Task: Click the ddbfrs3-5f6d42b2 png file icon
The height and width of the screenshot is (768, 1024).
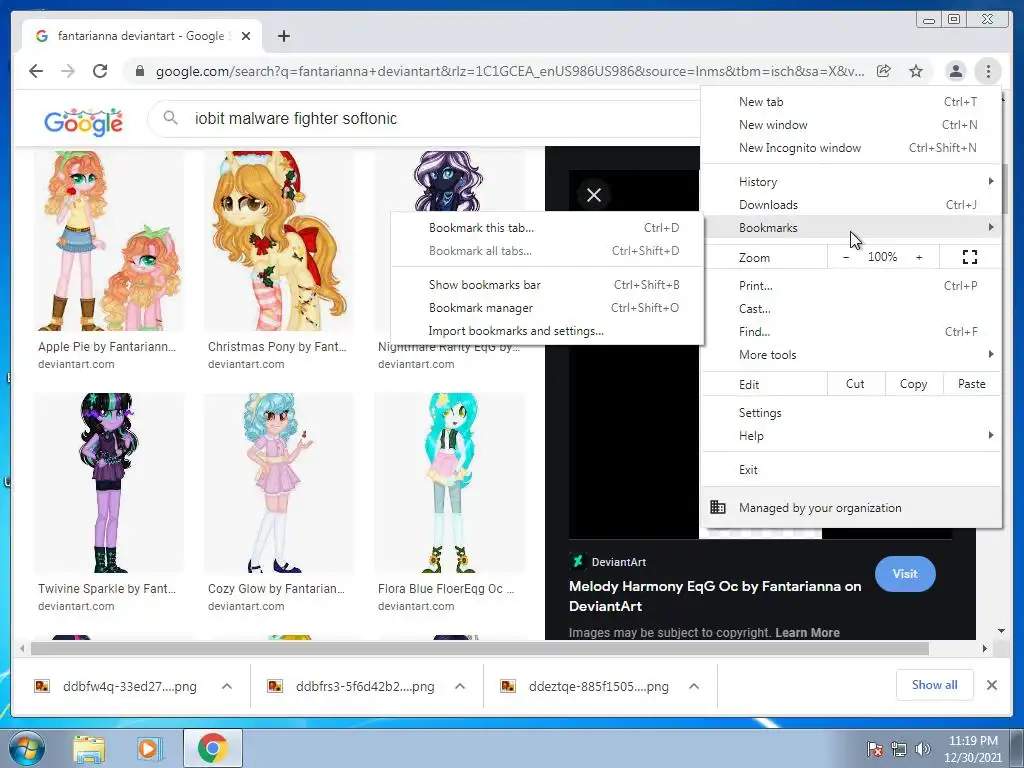Action: point(275,686)
